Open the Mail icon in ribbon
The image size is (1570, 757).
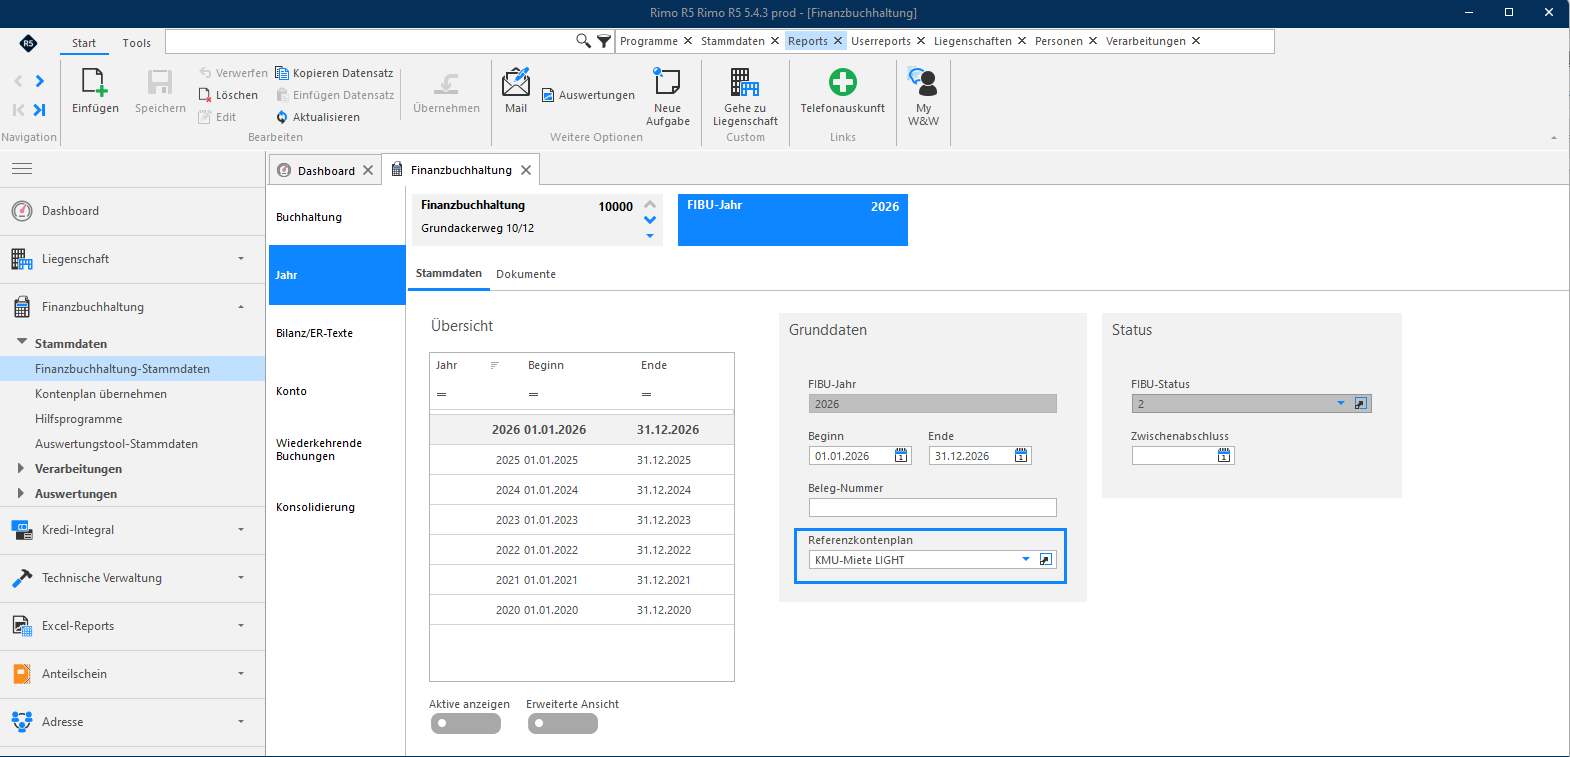tap(516, 82)
